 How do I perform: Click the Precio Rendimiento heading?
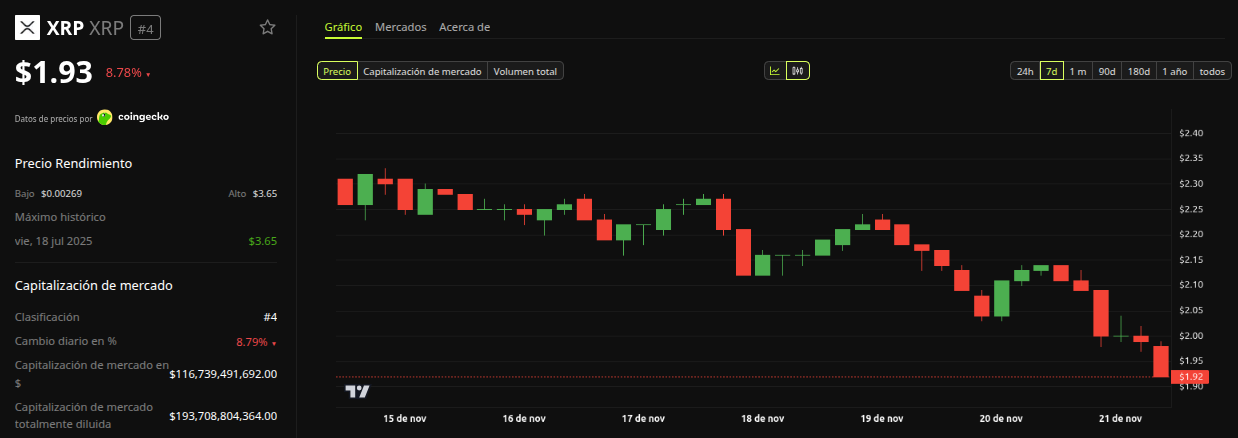point(74,163)
